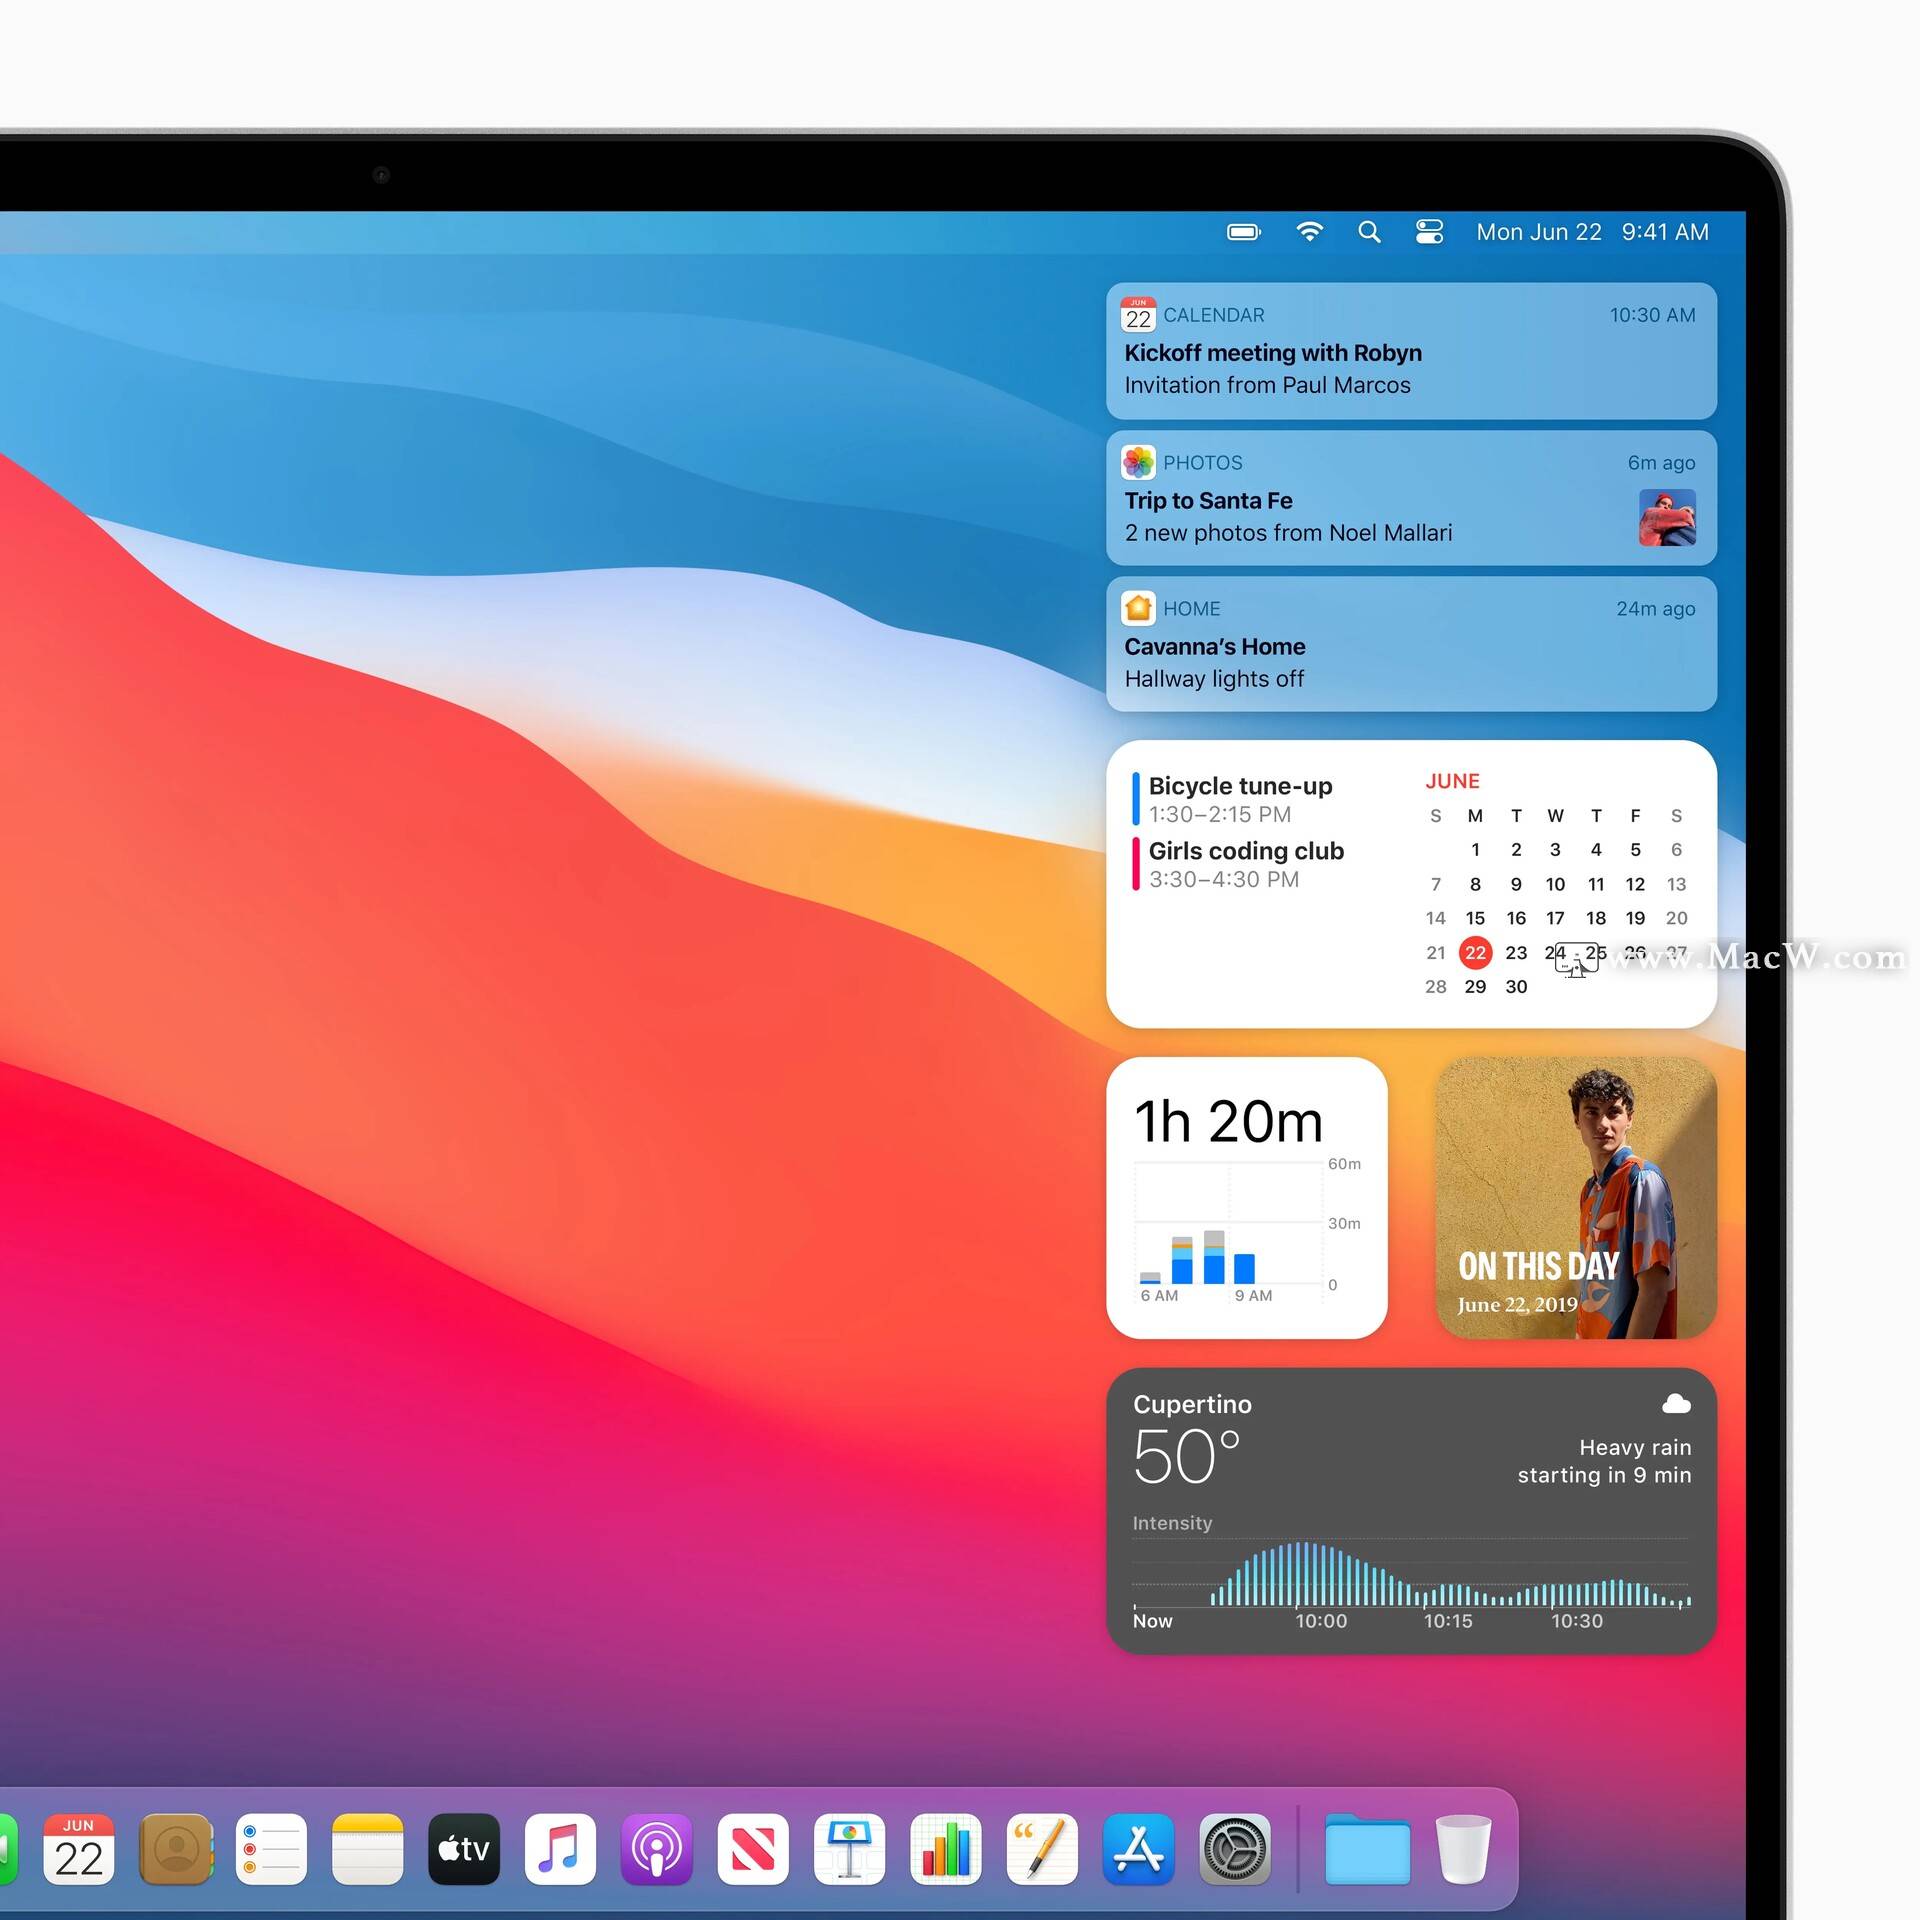Open Reminders from the Dock
The height and width of the screenshot is (1920, 1920).
[271, 1849]
